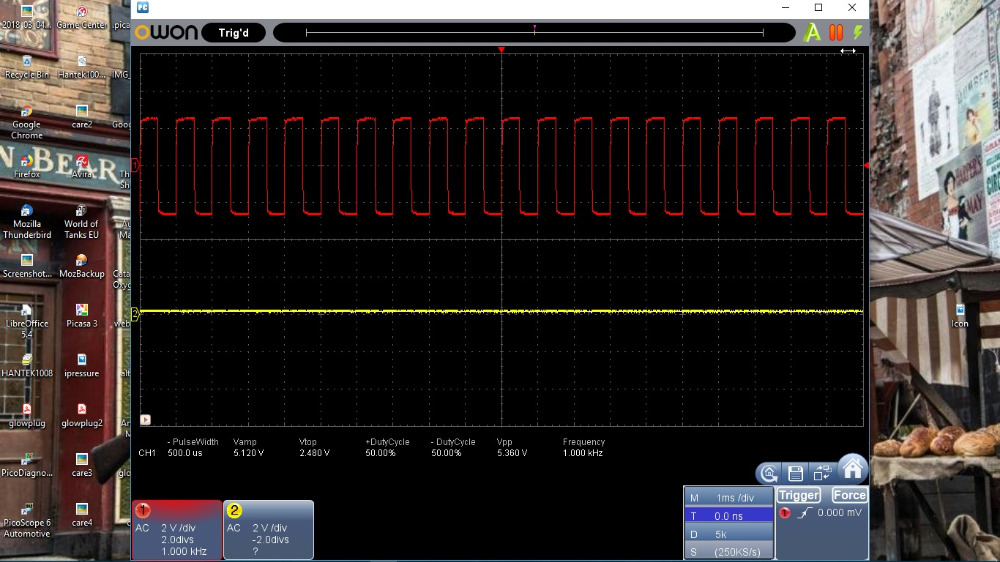
Task: Select the T 0.0 ns trigger position row
Action: click(727, 515)
